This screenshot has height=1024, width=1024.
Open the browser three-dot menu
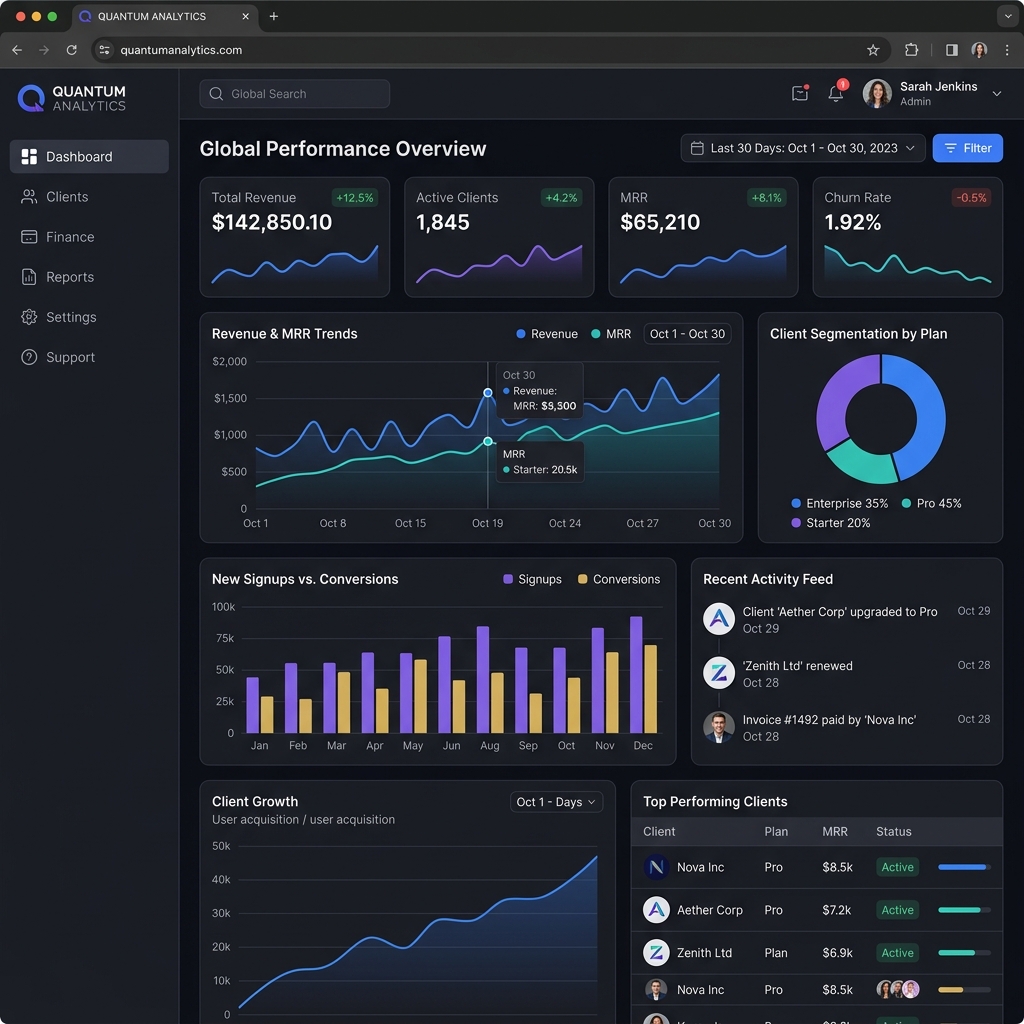point(1007,50)
